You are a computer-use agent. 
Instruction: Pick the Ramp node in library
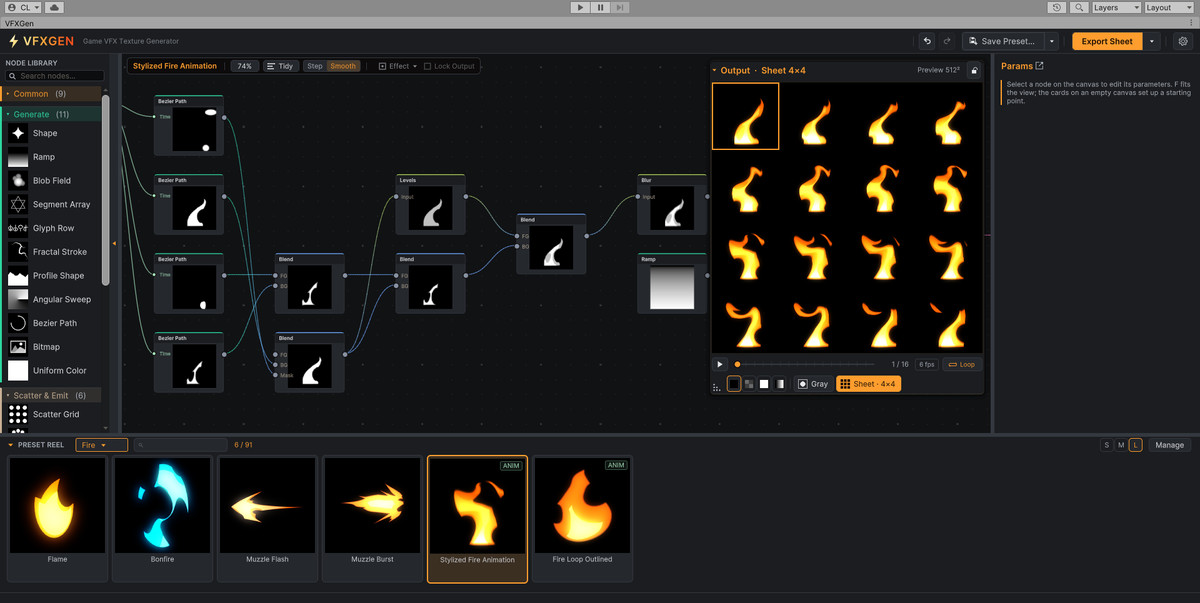point(53,157)
